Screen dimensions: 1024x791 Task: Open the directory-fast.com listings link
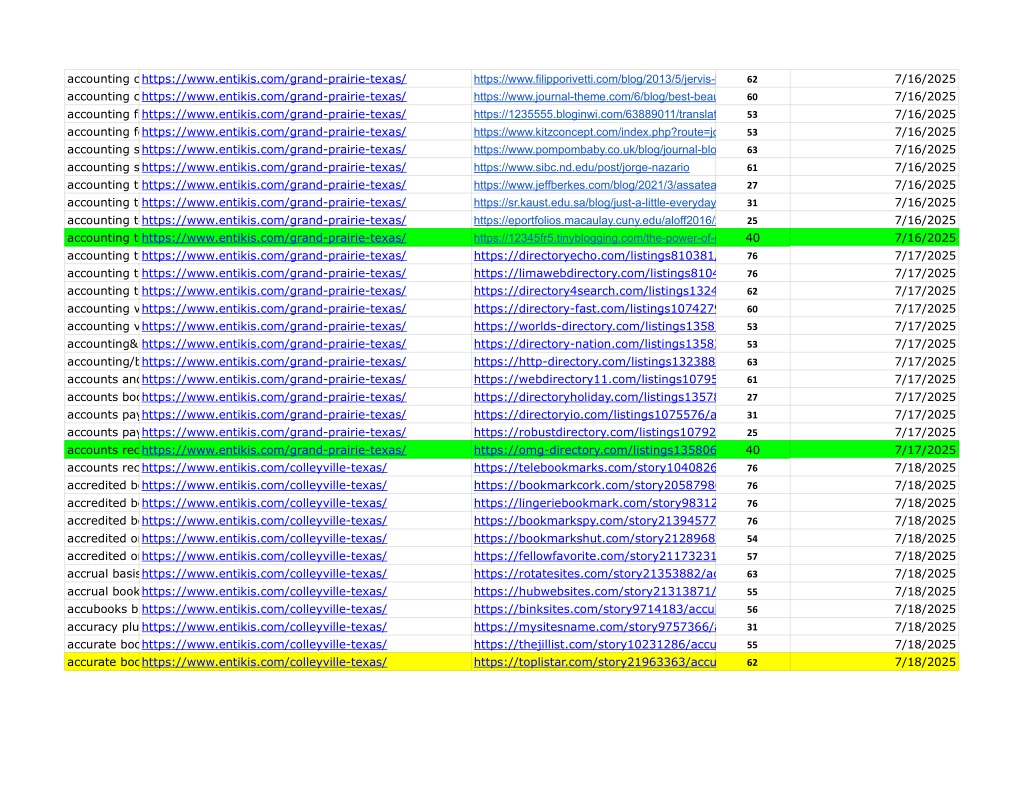point(594,308)
